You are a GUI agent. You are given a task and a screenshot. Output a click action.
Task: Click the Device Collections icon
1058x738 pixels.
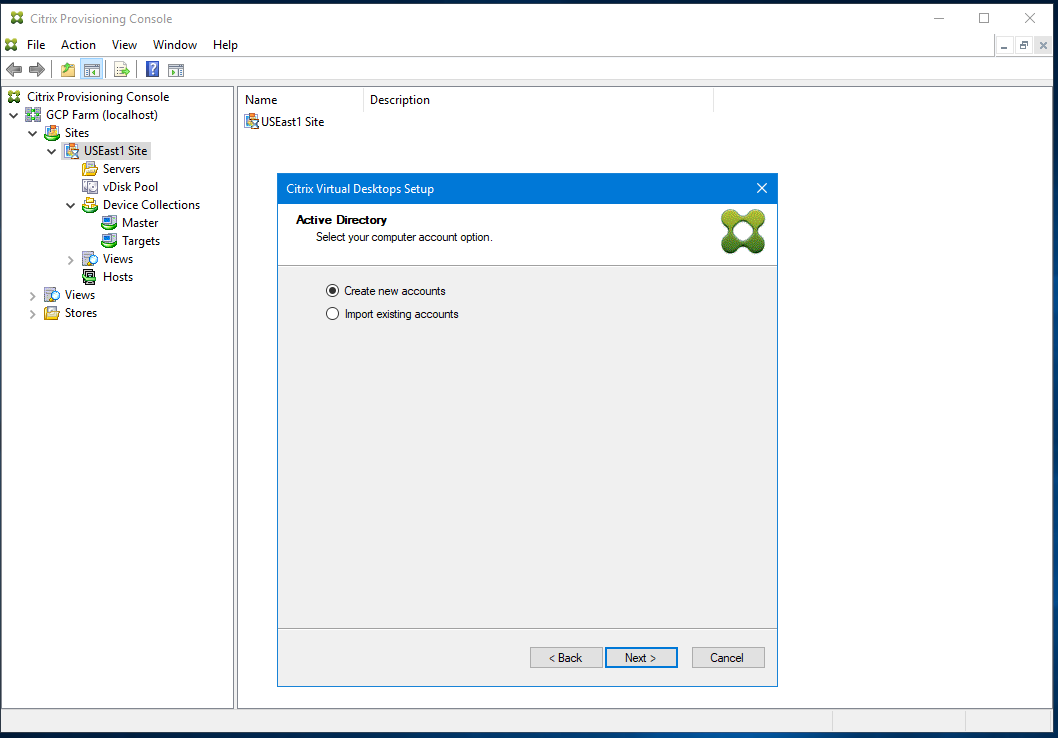(x=90, y=205)
